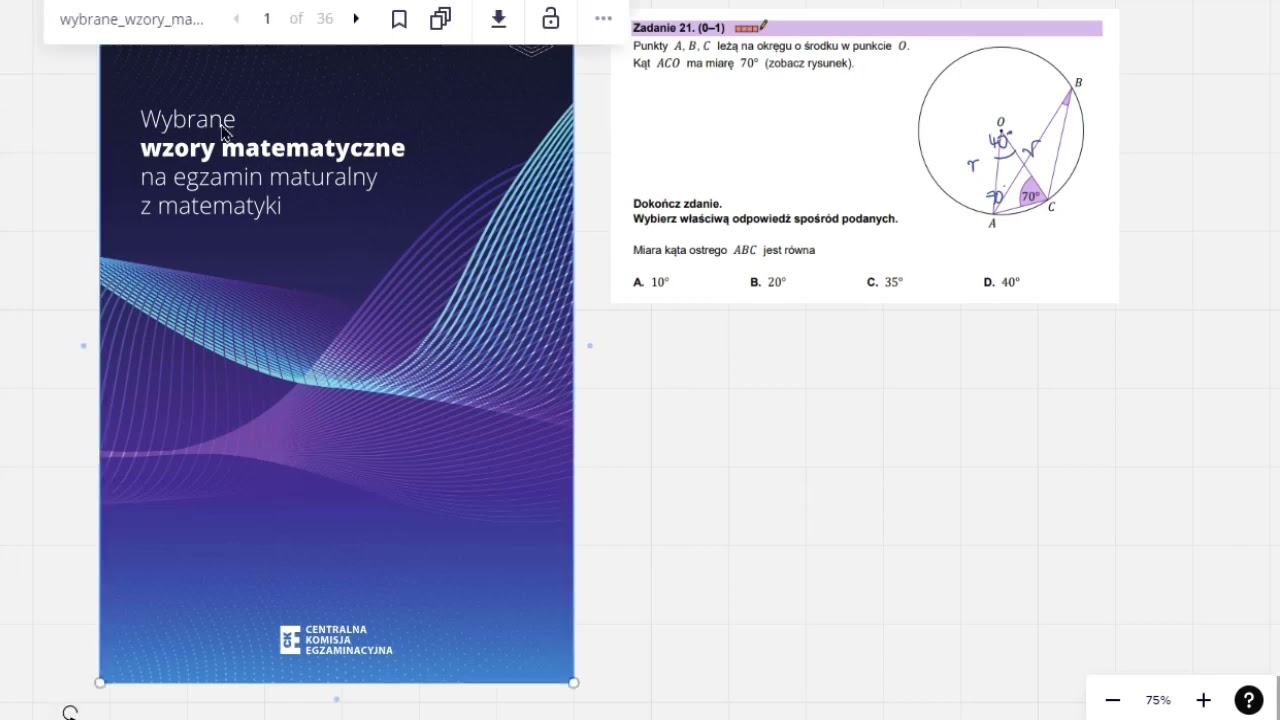Click the total page count '36'
This screenshot has height=720, width=1280.
point(325,19)
